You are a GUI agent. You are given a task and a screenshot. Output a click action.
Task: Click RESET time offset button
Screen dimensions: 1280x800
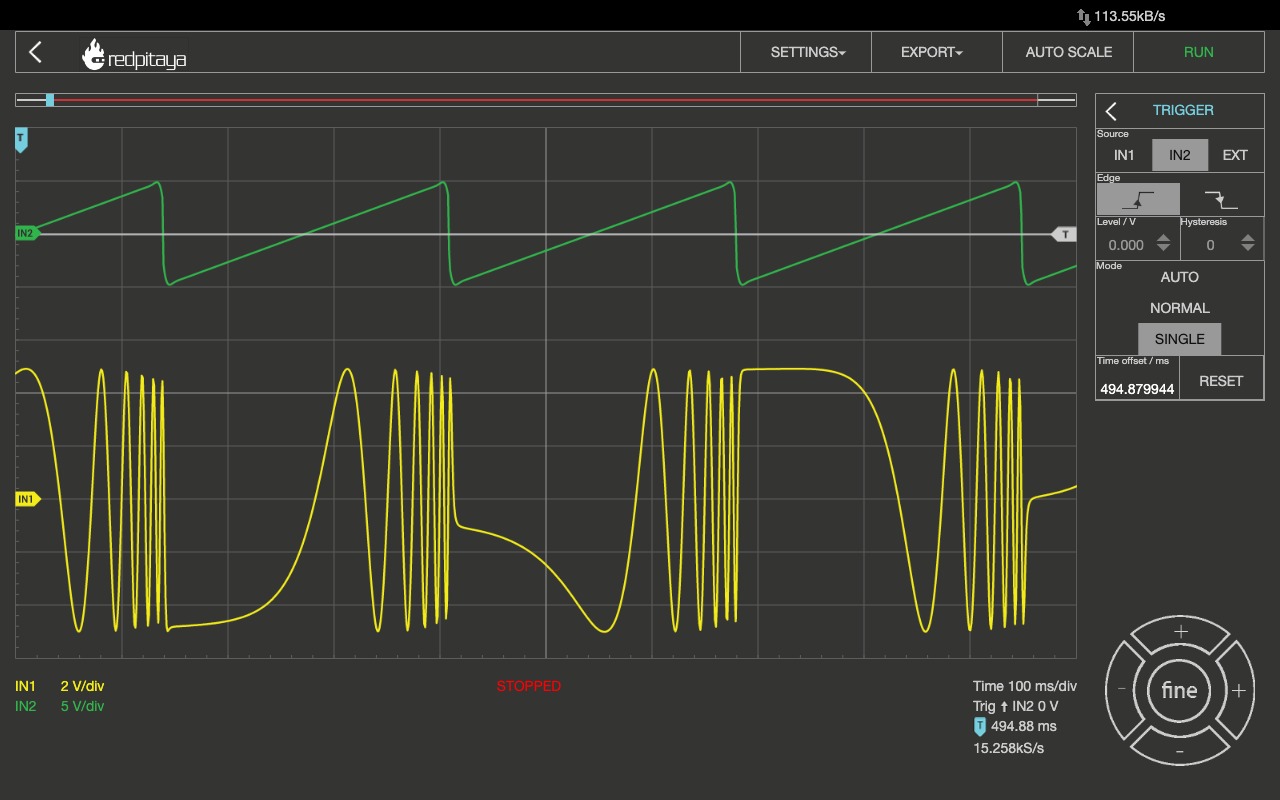(x=1221, y=381)
